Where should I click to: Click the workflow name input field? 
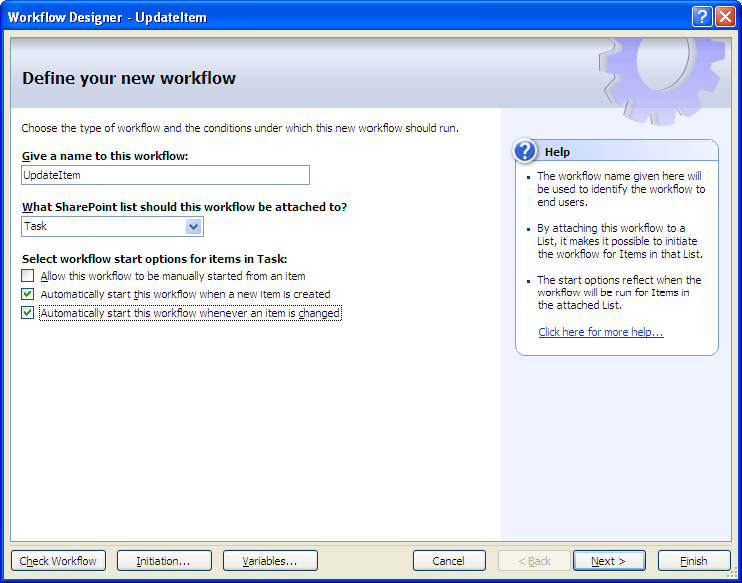pos(166,175)
